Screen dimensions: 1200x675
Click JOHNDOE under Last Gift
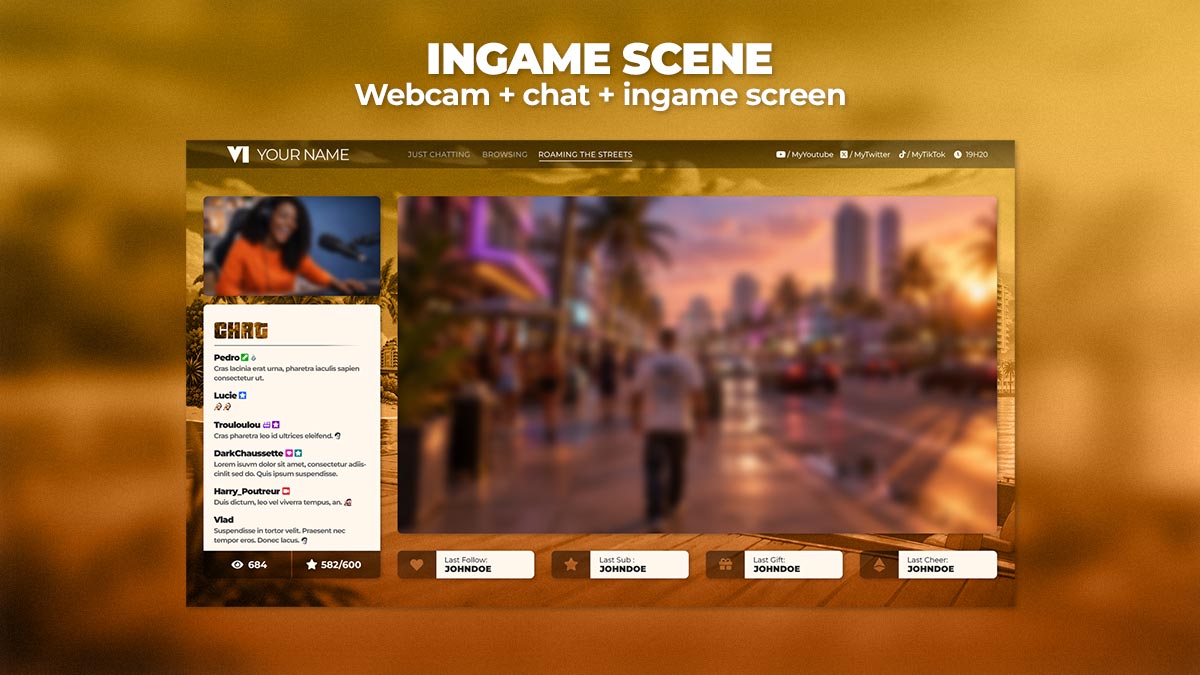[x=776, y=569]
